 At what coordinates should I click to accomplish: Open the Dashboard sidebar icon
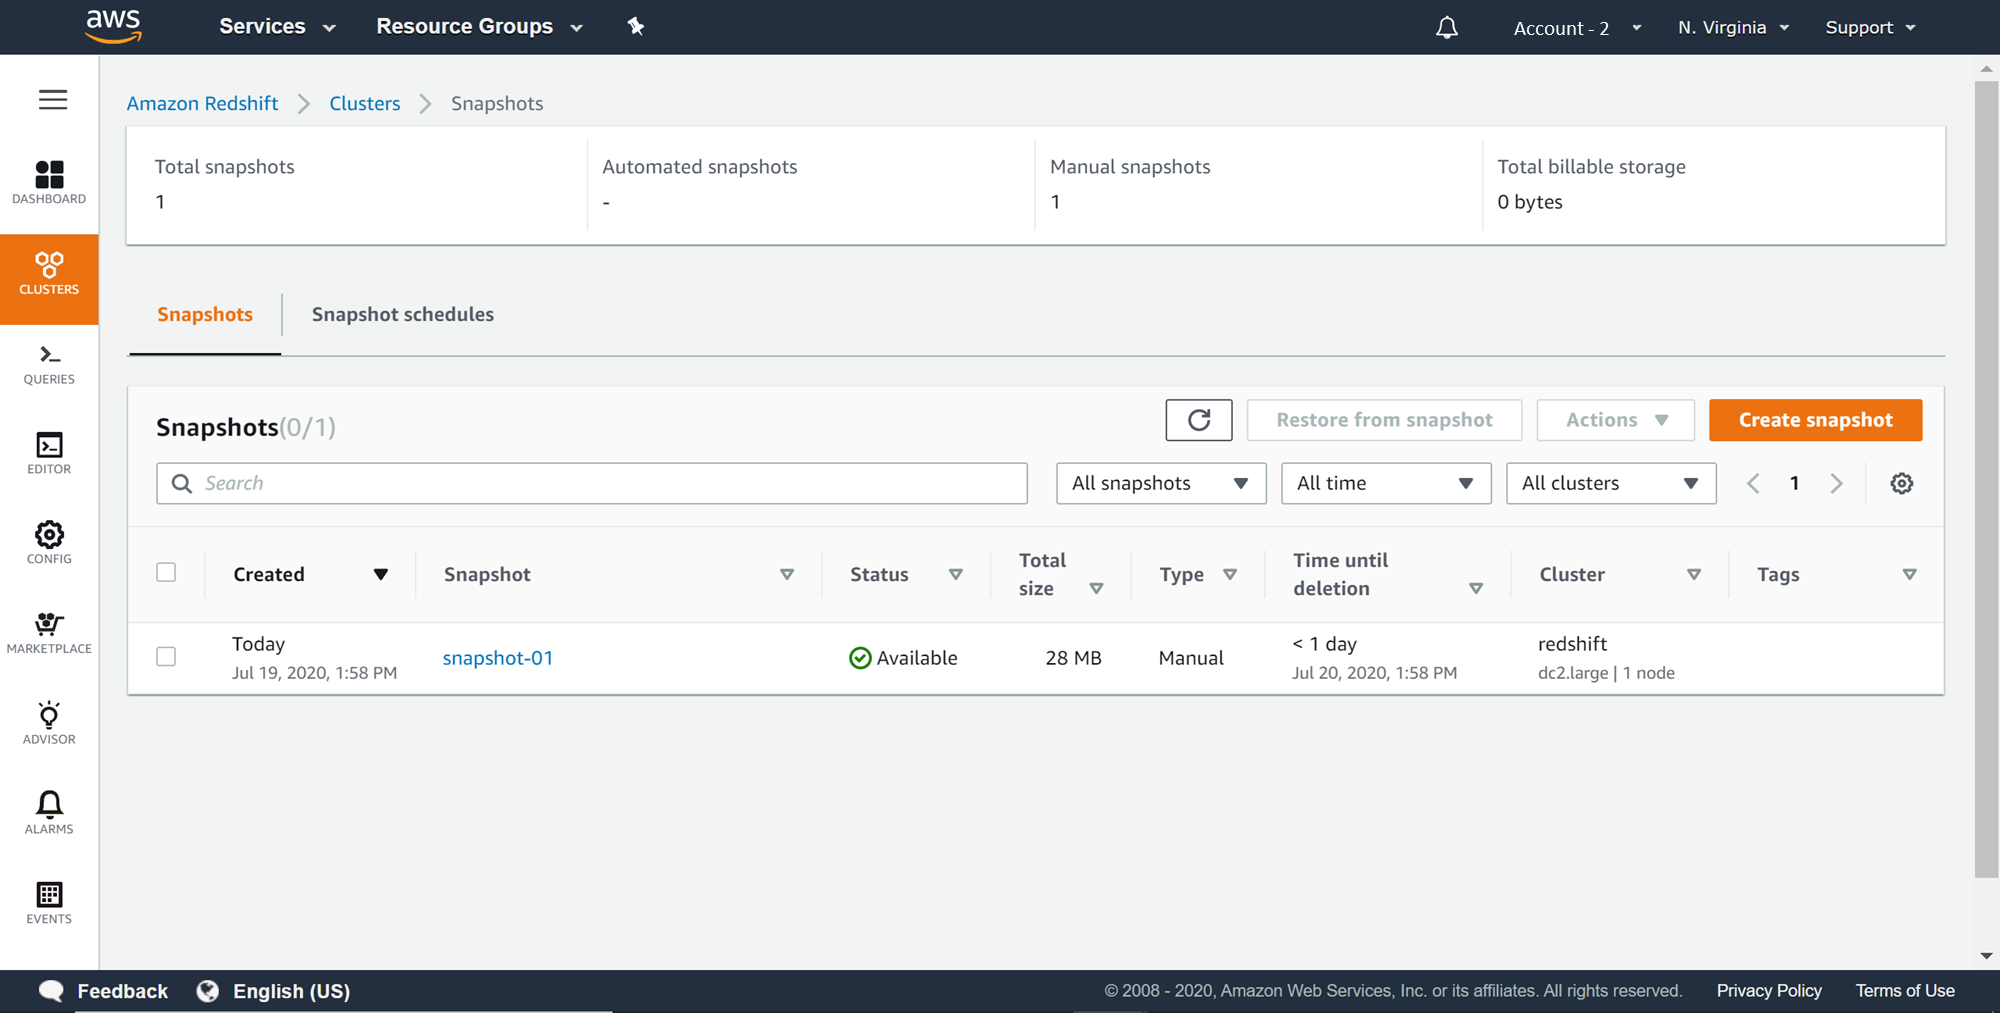pos(49,182)
